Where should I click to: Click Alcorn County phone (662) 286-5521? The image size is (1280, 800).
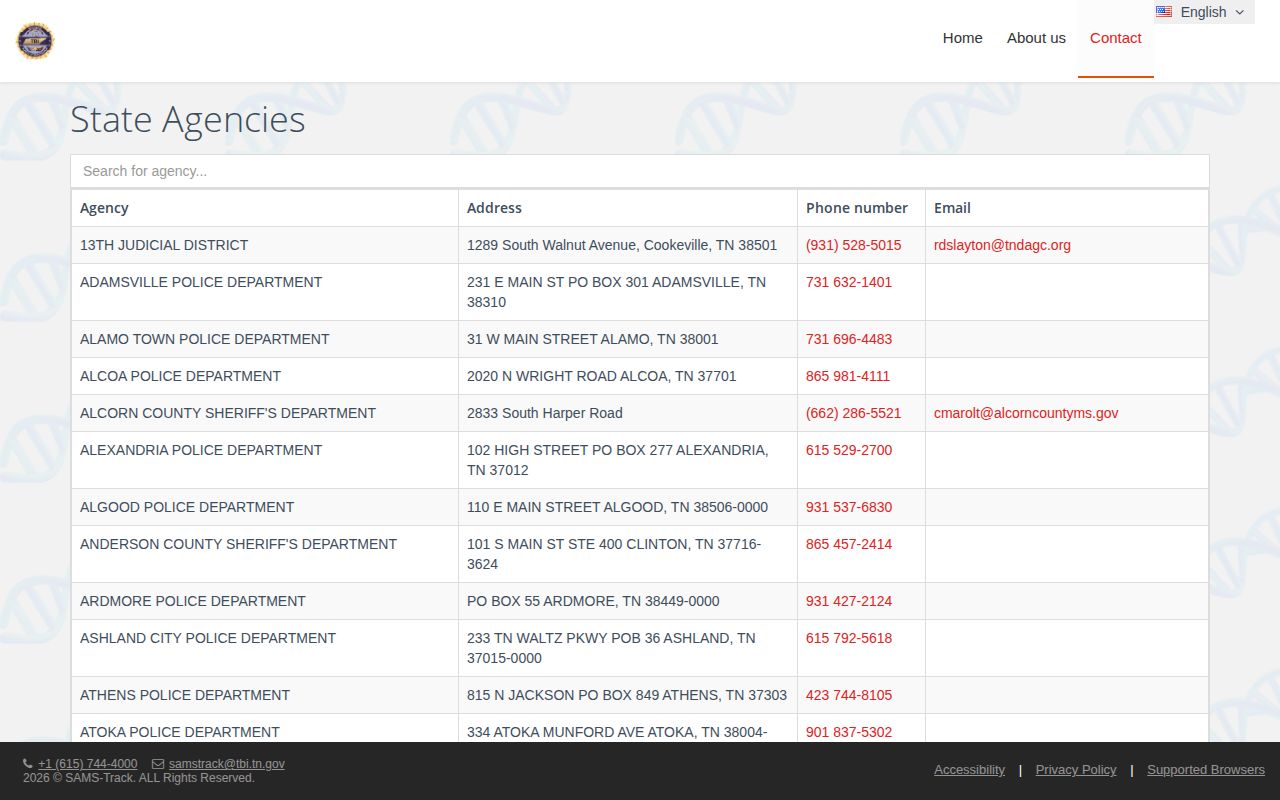[853, 413]
